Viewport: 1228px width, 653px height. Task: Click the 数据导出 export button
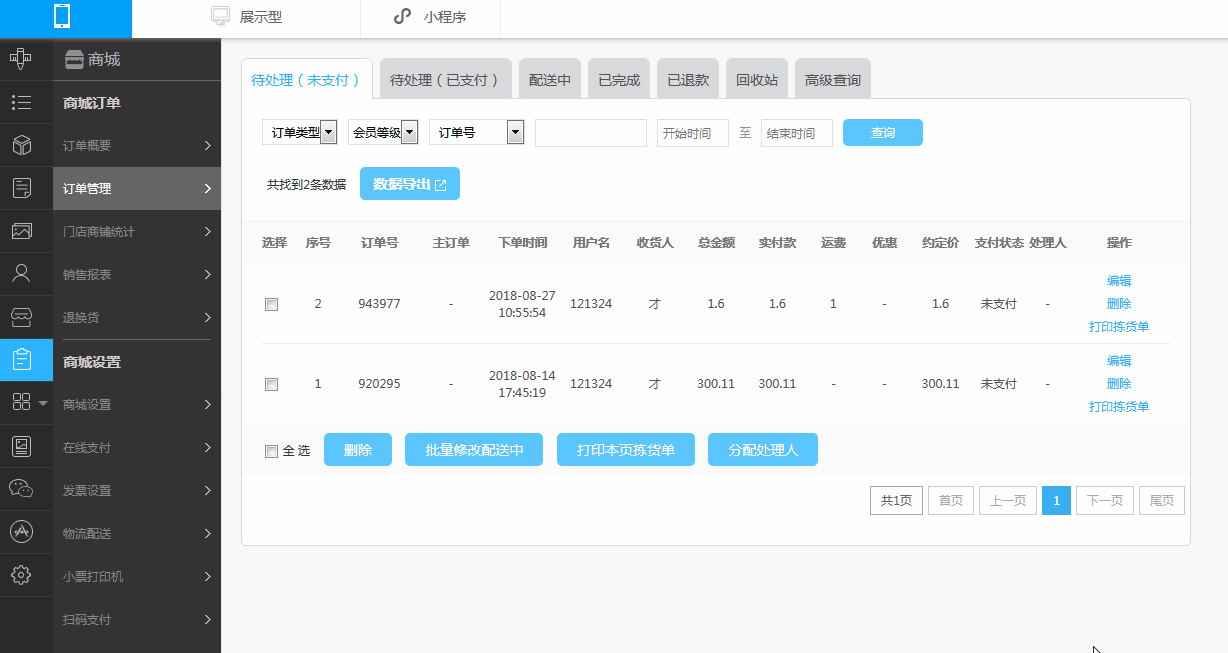[410, 184]
